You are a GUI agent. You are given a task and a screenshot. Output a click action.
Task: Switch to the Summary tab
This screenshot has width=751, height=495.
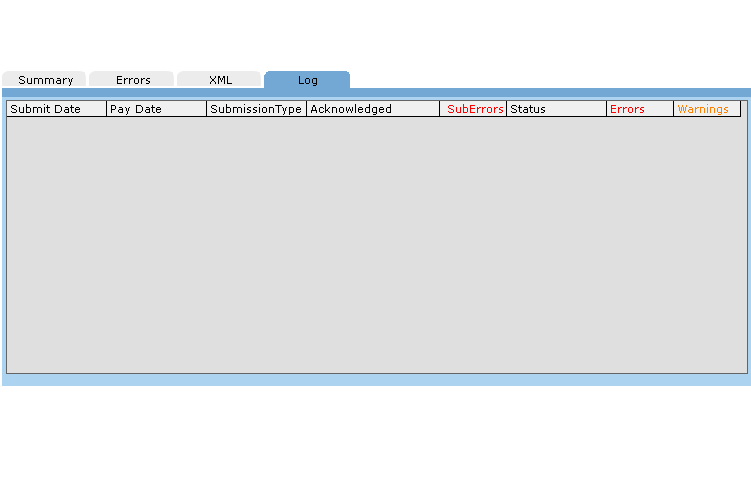tap(45, 80)
